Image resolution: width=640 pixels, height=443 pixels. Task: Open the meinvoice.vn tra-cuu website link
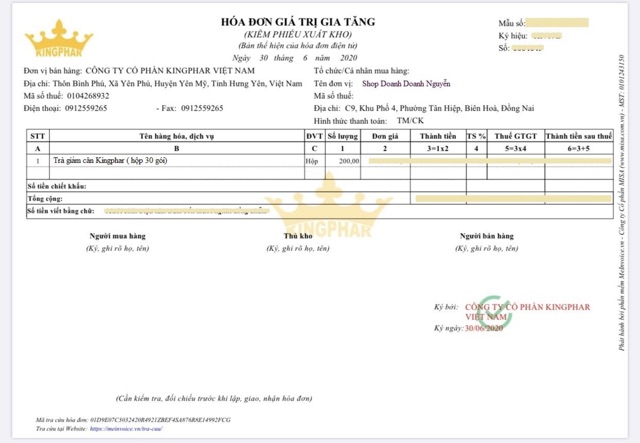click(126, 429)
